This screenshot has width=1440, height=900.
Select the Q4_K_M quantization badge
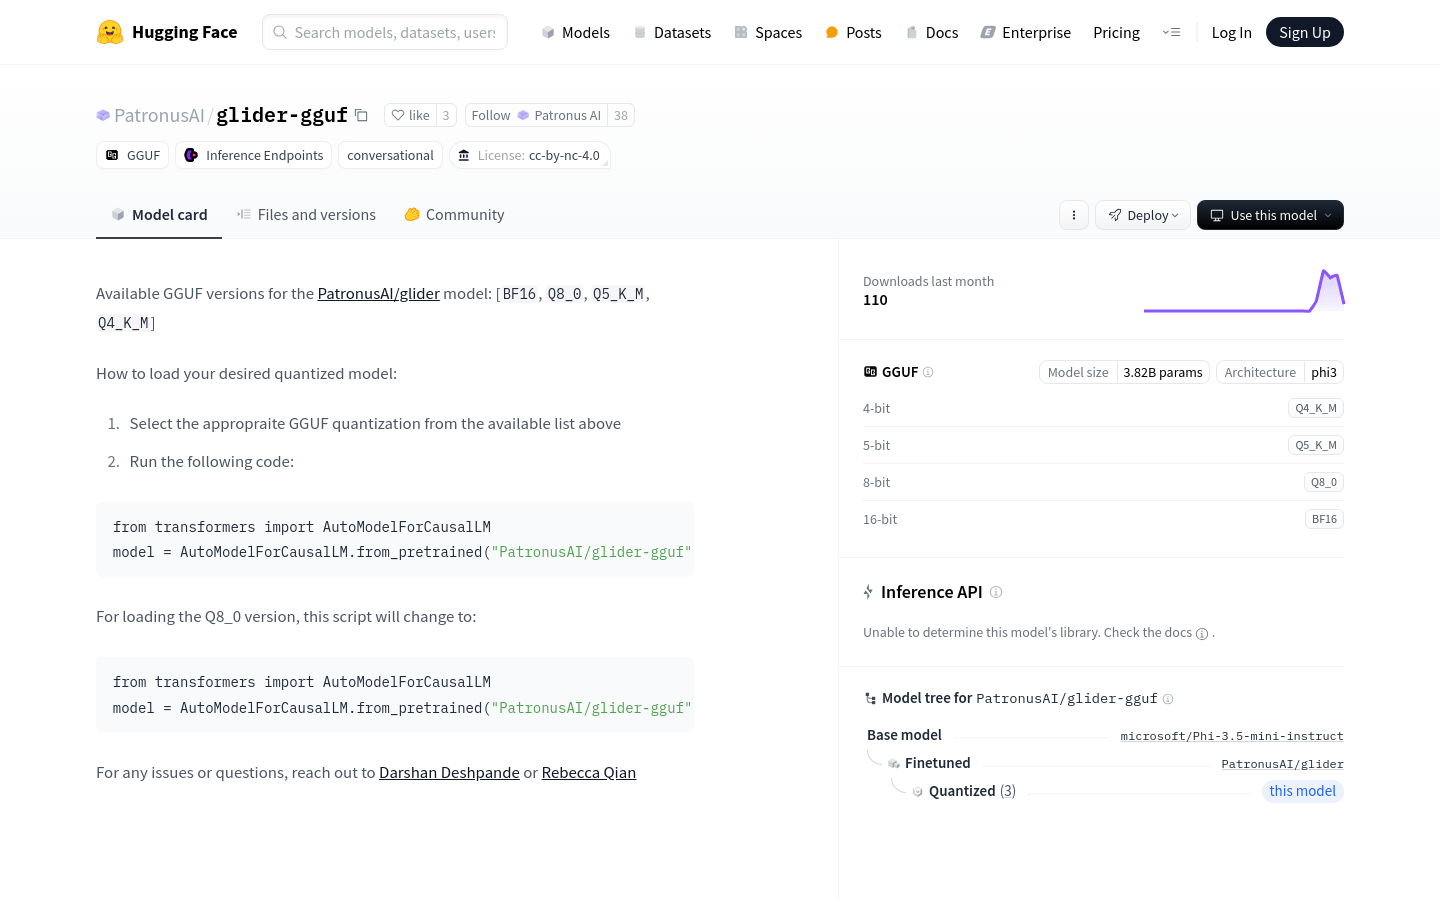1316,408
